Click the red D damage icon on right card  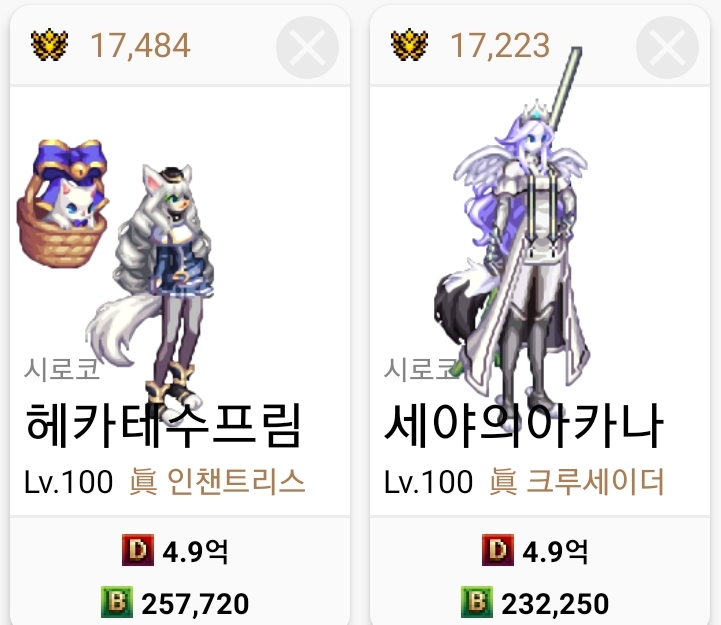click(498, 550)
